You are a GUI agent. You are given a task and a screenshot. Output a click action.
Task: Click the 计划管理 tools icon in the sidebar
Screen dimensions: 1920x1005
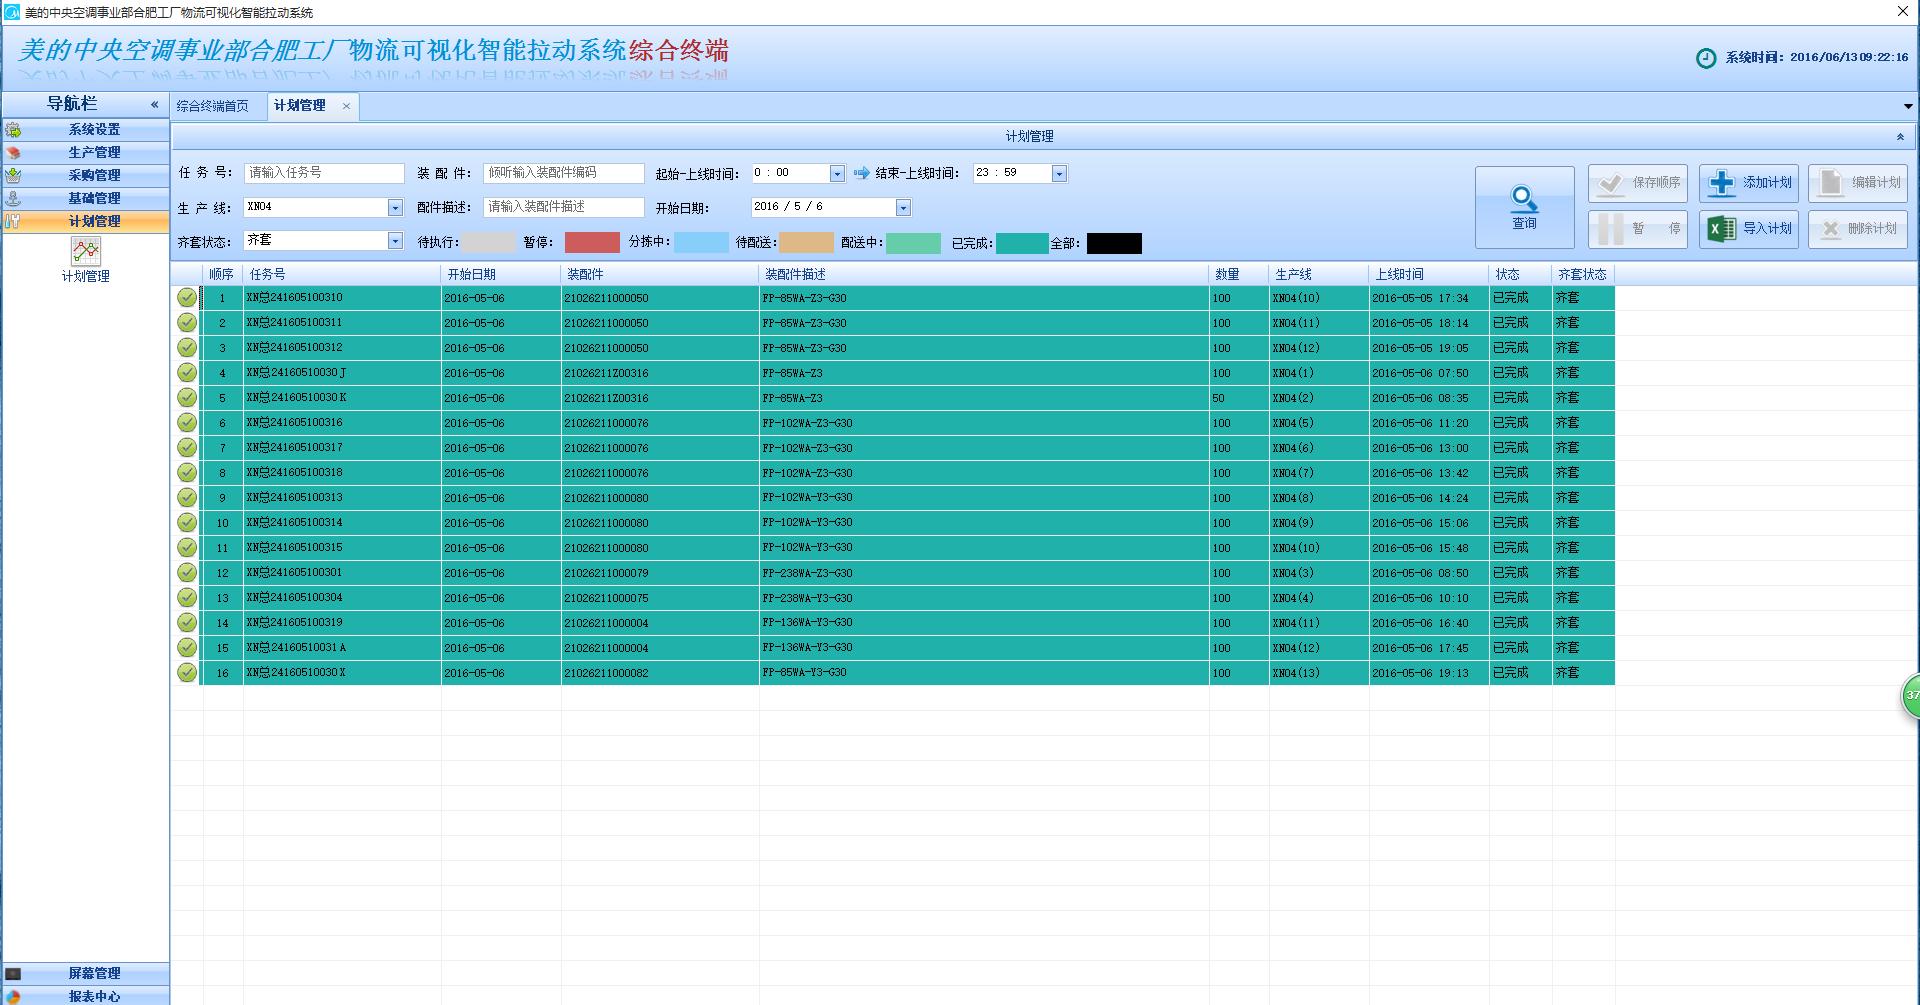click(13, 222)
